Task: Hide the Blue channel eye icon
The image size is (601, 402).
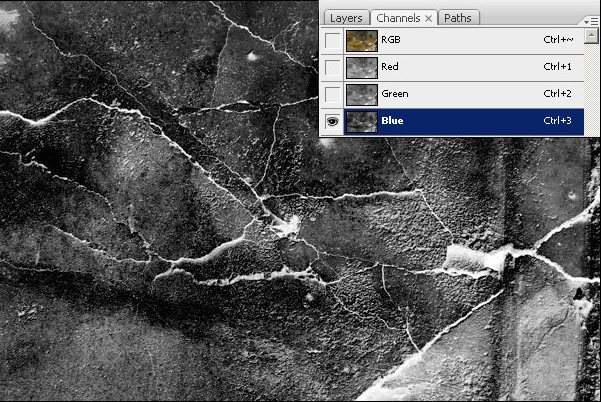Action: 332,121
